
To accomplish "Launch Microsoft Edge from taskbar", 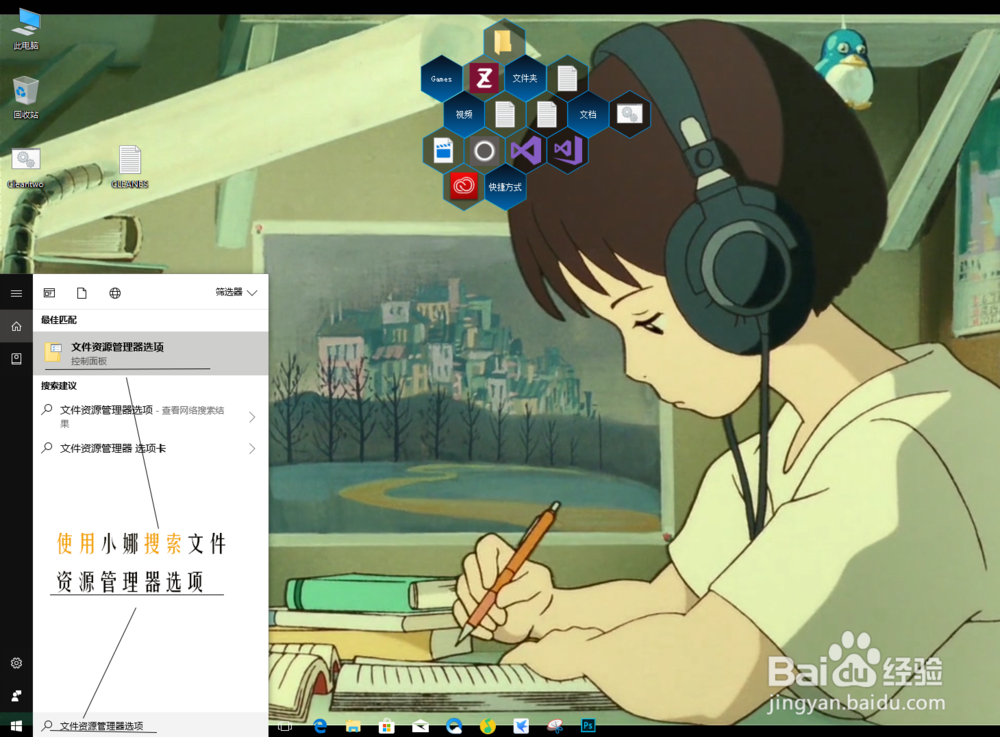I will pyautogui.click(x=320, y=726).
